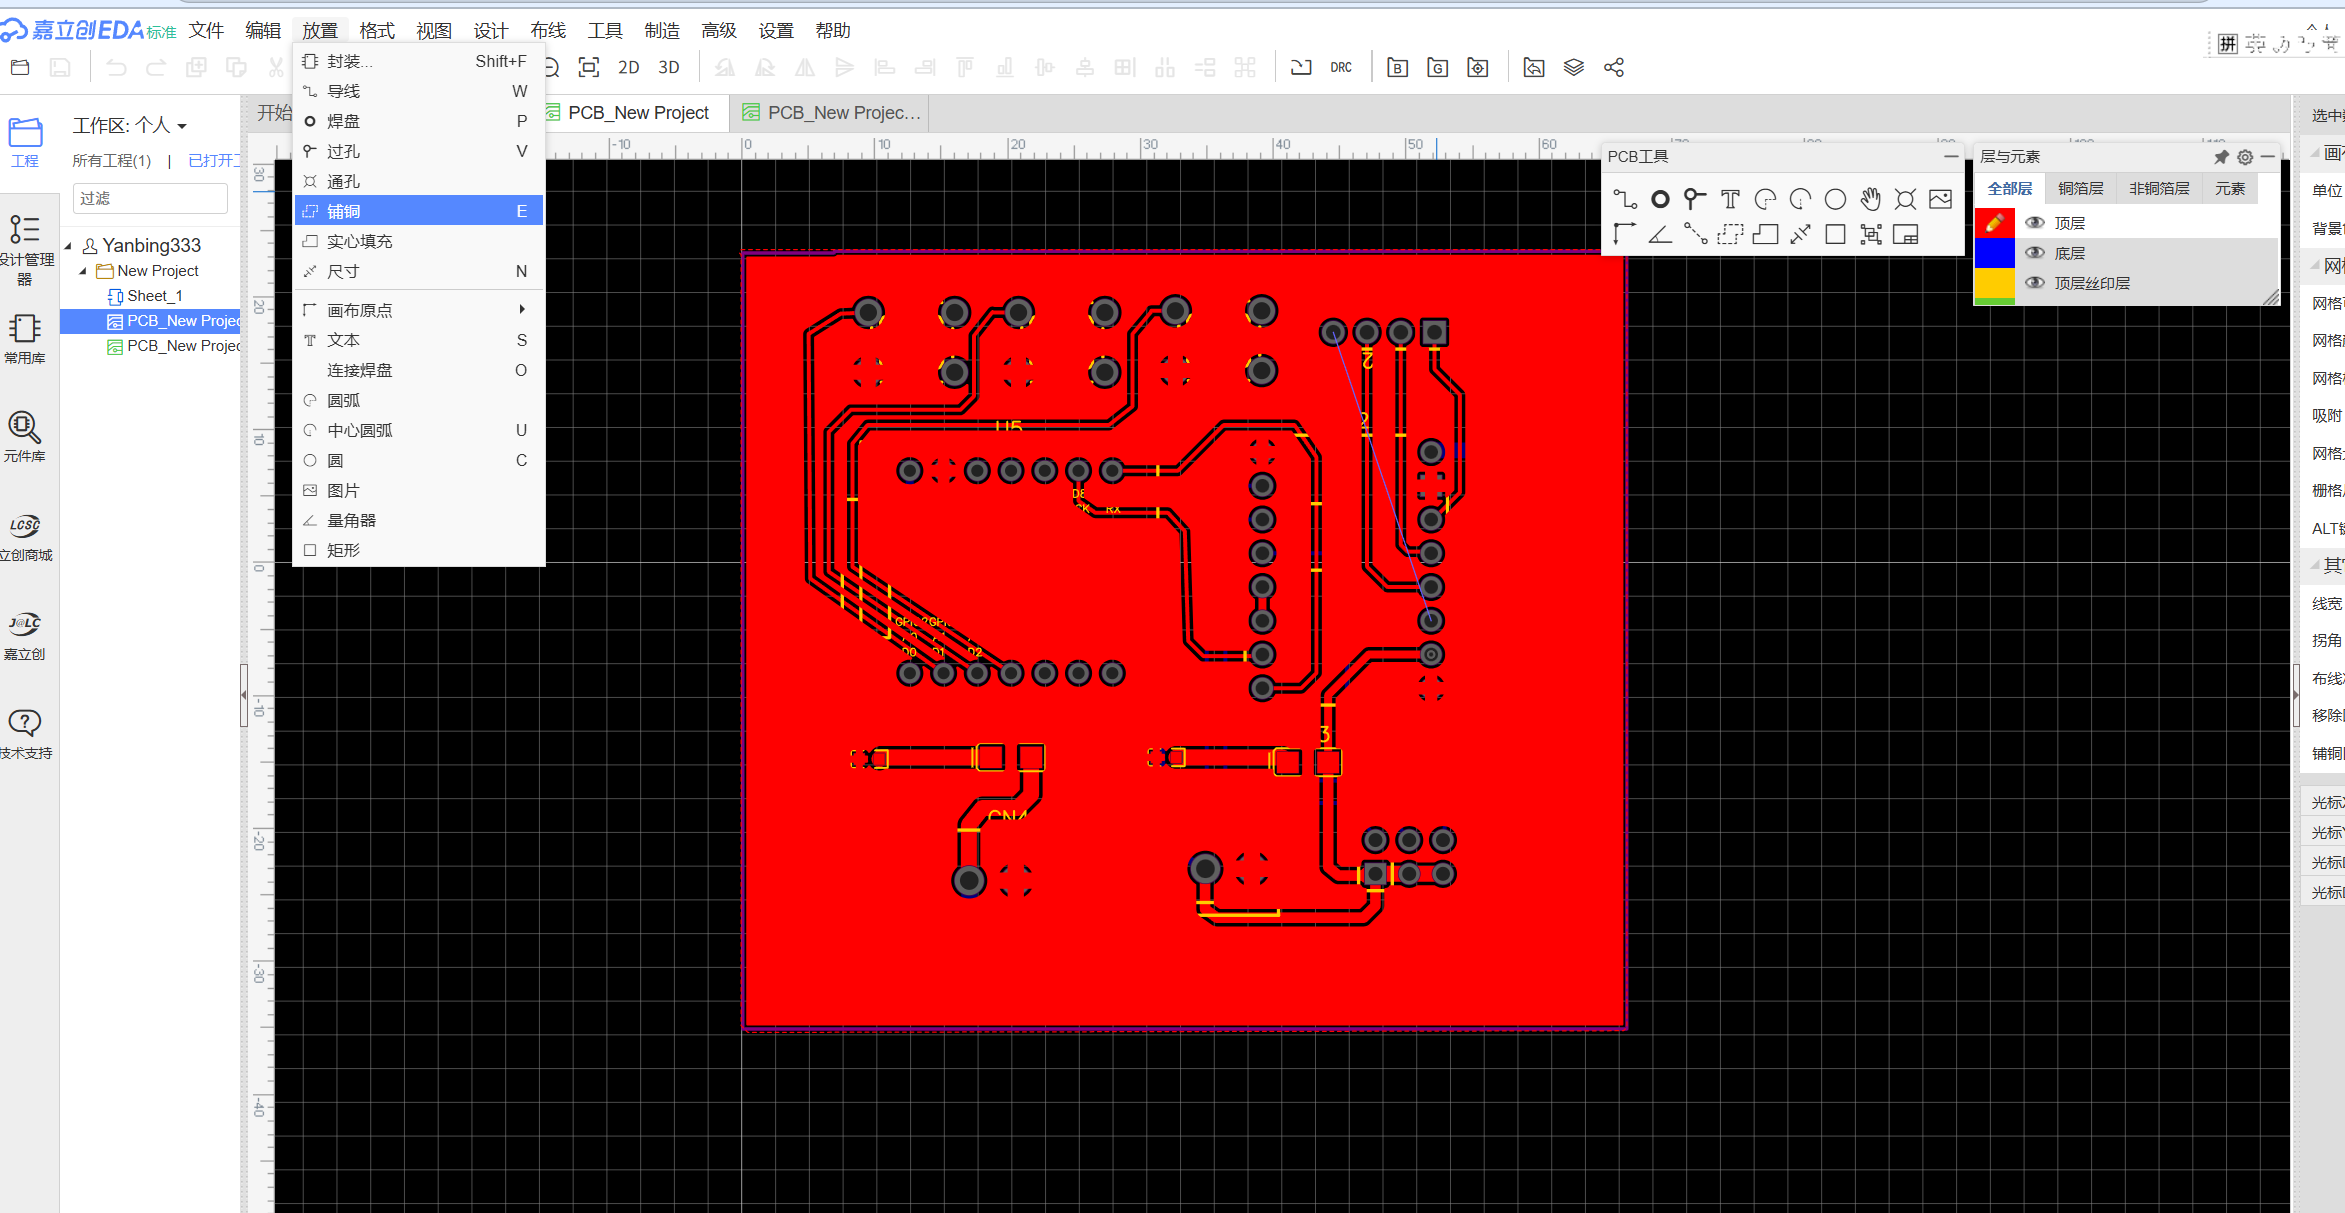Select the Connect Pad to Pad tool

tap(1695, 234)
